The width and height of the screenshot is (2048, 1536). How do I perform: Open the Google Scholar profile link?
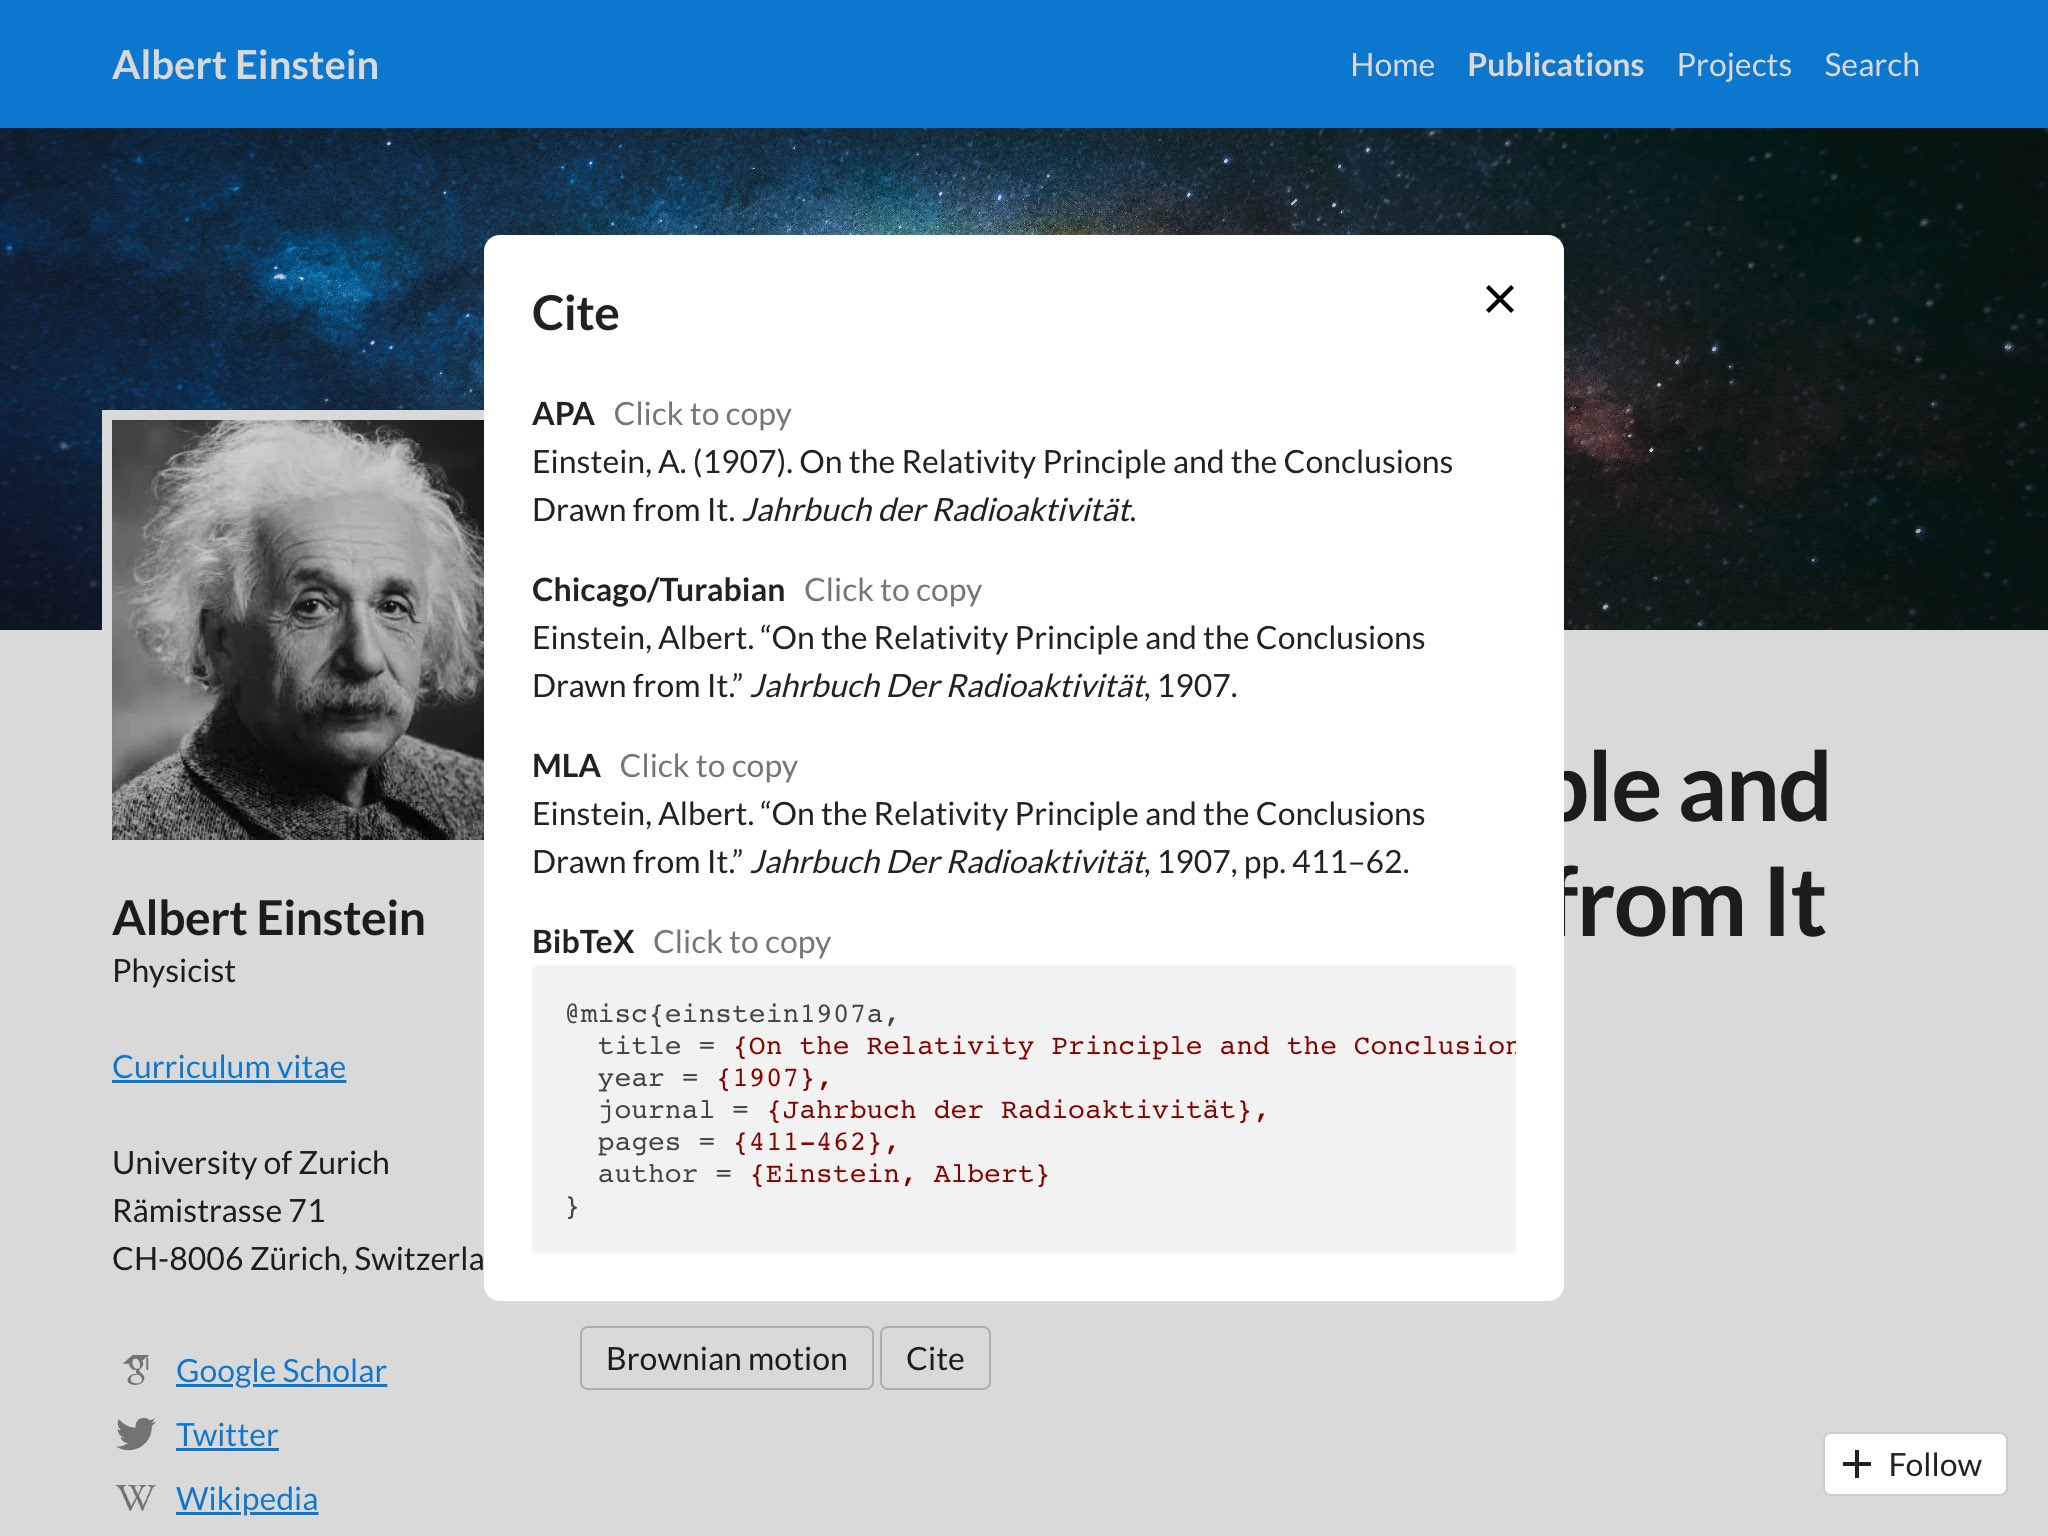tap(281, 1370)
